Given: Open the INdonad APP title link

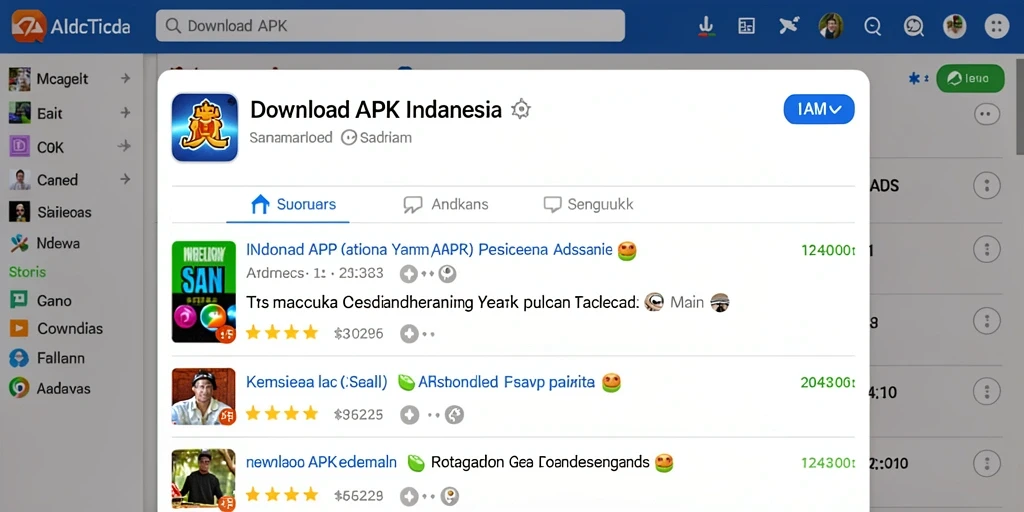Looking at the screenshot, I should [x=429, y=249].
